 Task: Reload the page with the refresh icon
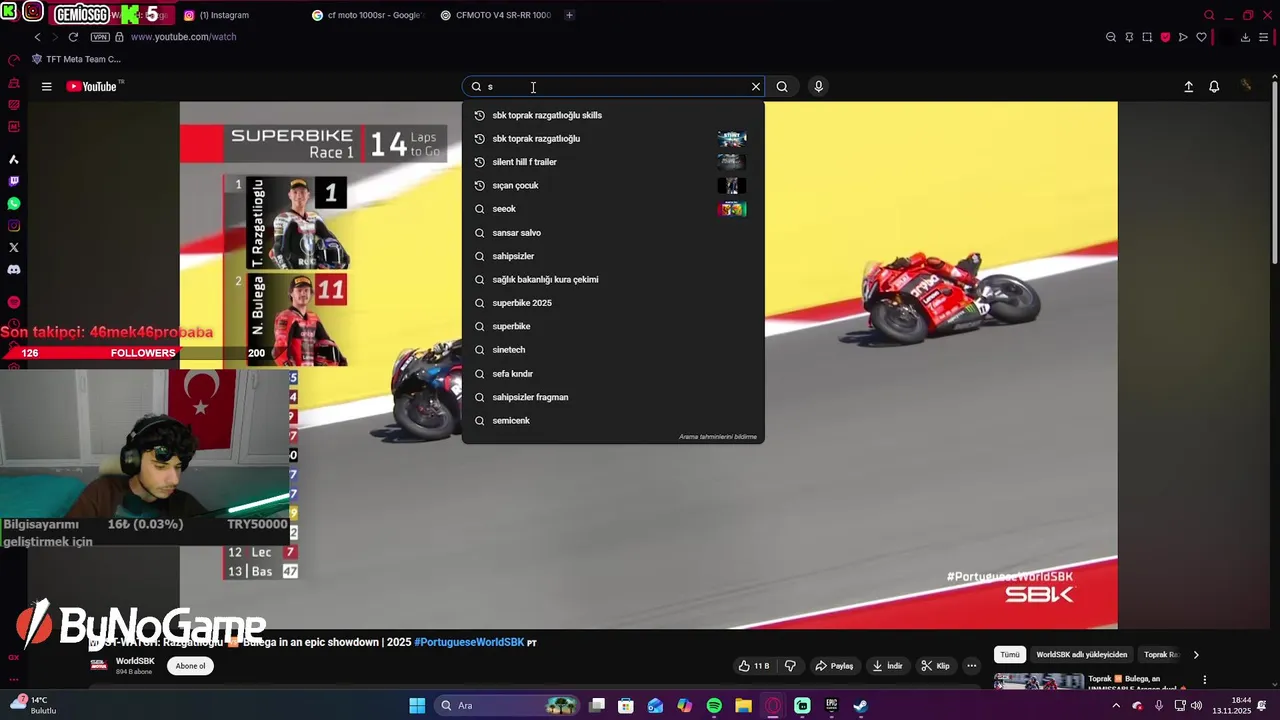(73, 37)
